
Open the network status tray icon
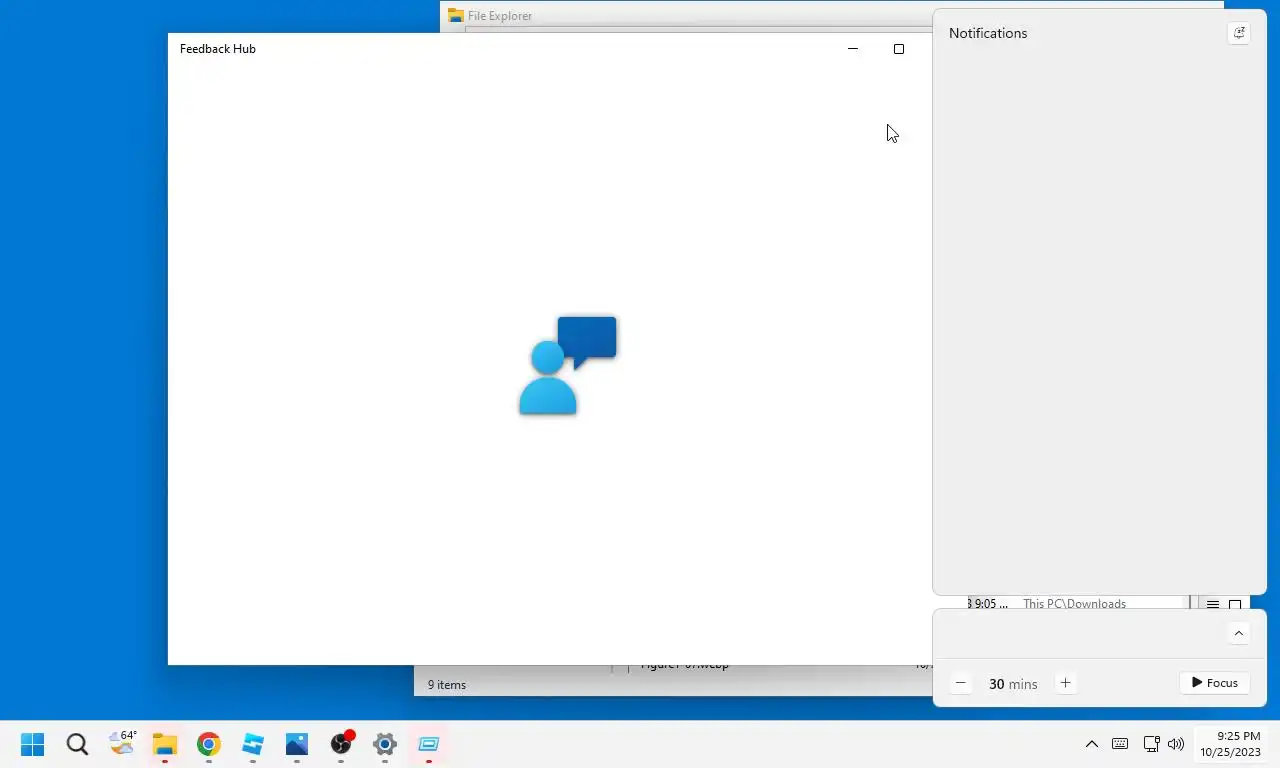1151,744
